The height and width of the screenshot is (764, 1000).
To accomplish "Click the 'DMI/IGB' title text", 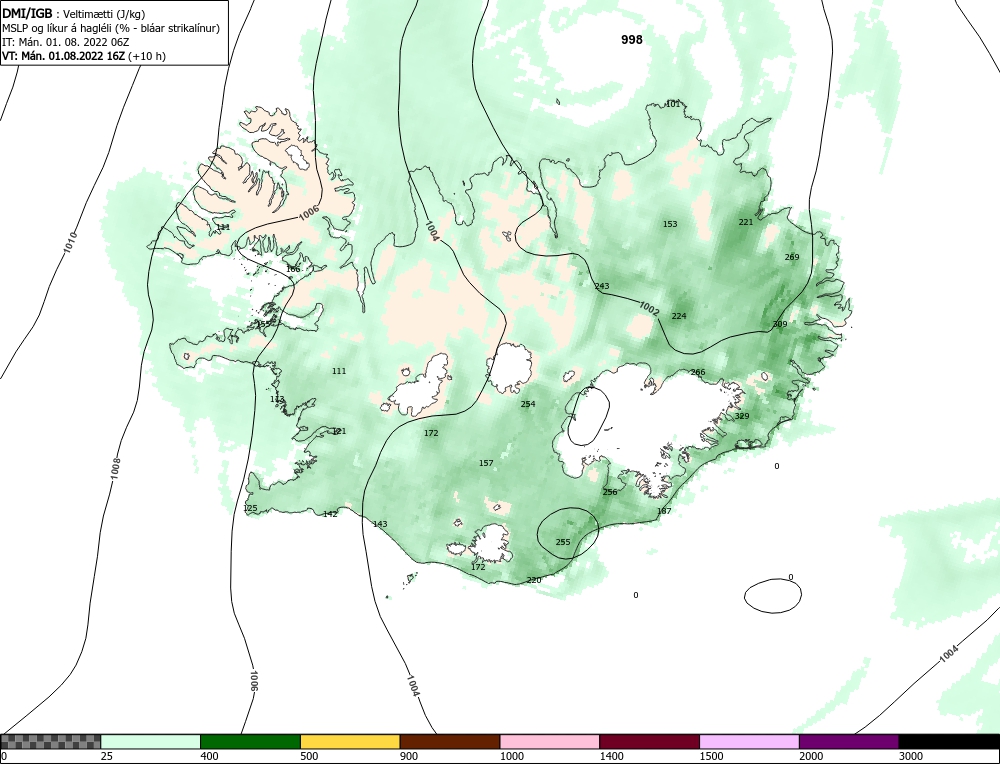I will pyautogui.click(x=27, y=13).
